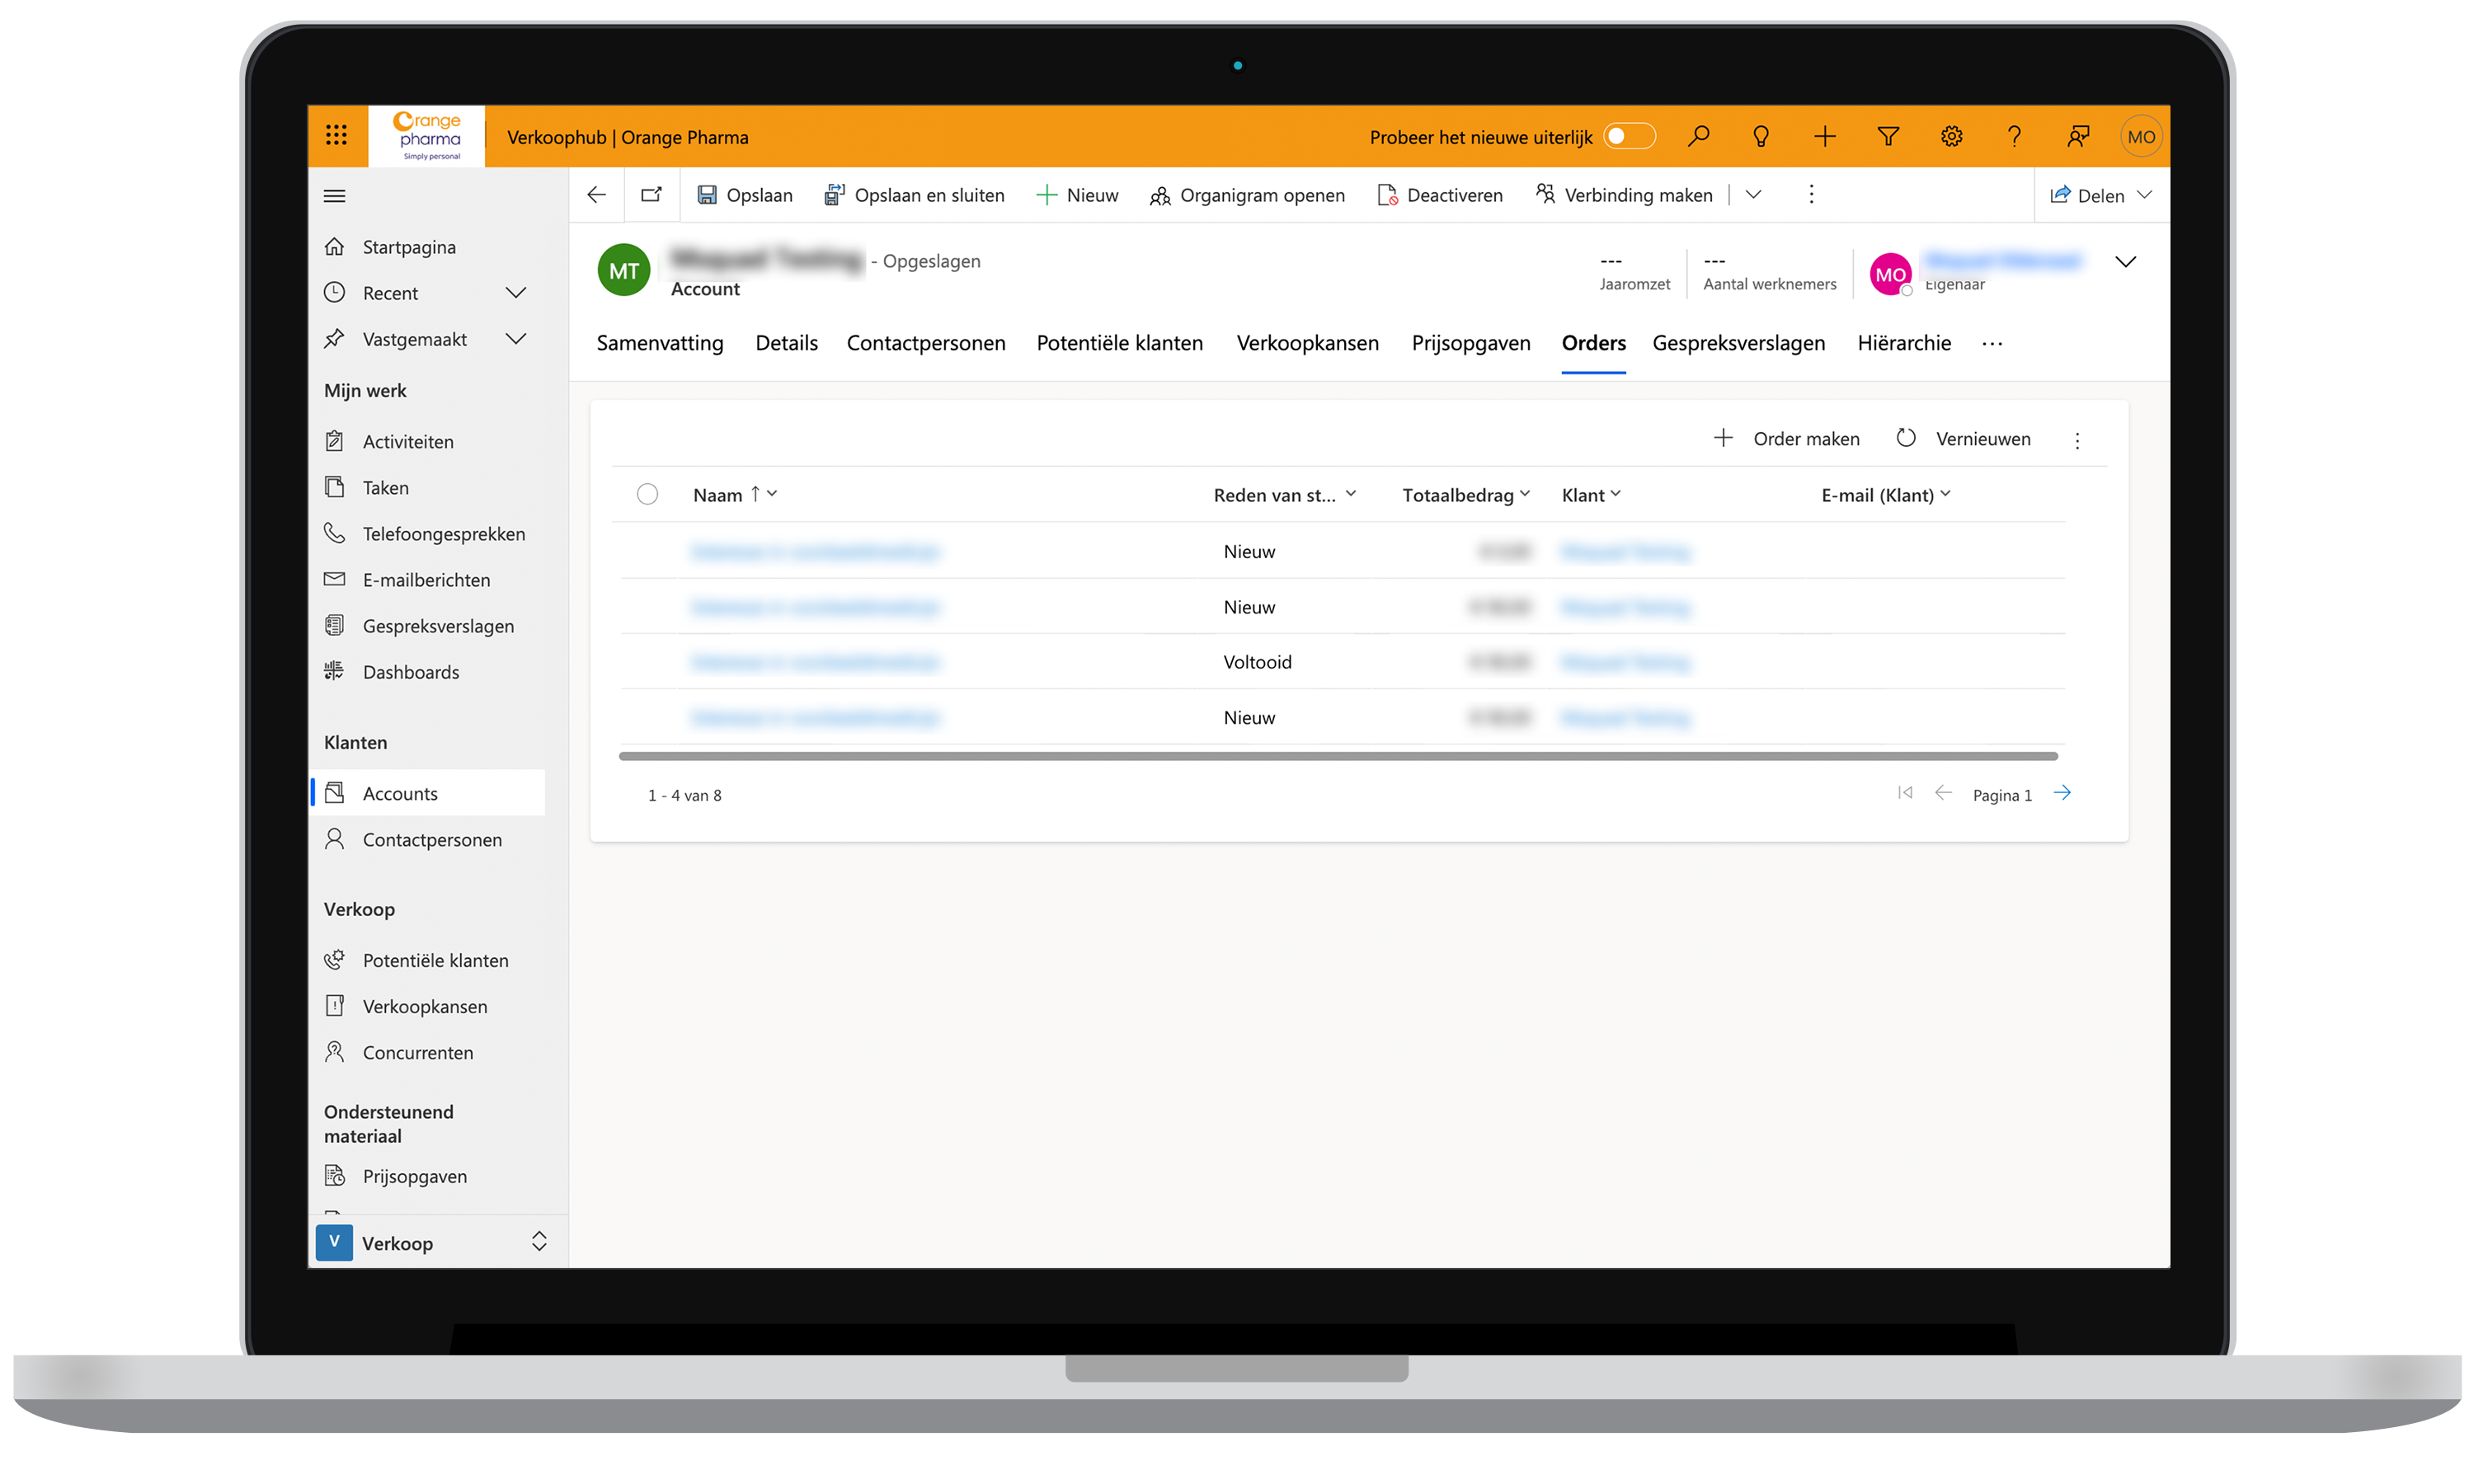The height and width of the screenshot is (1484, 2474).
Task: Switch to the Hiërarchie tab
Action: [1905, 343]
